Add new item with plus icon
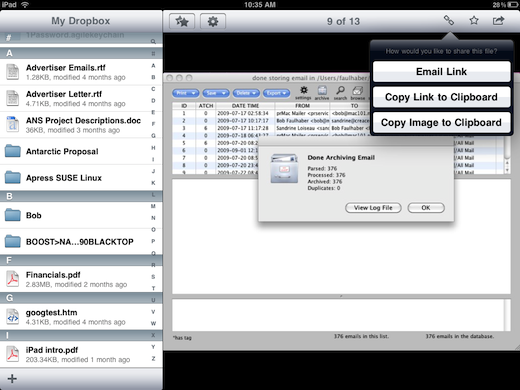This screenshot has width=520, height=390. (12, 379)
